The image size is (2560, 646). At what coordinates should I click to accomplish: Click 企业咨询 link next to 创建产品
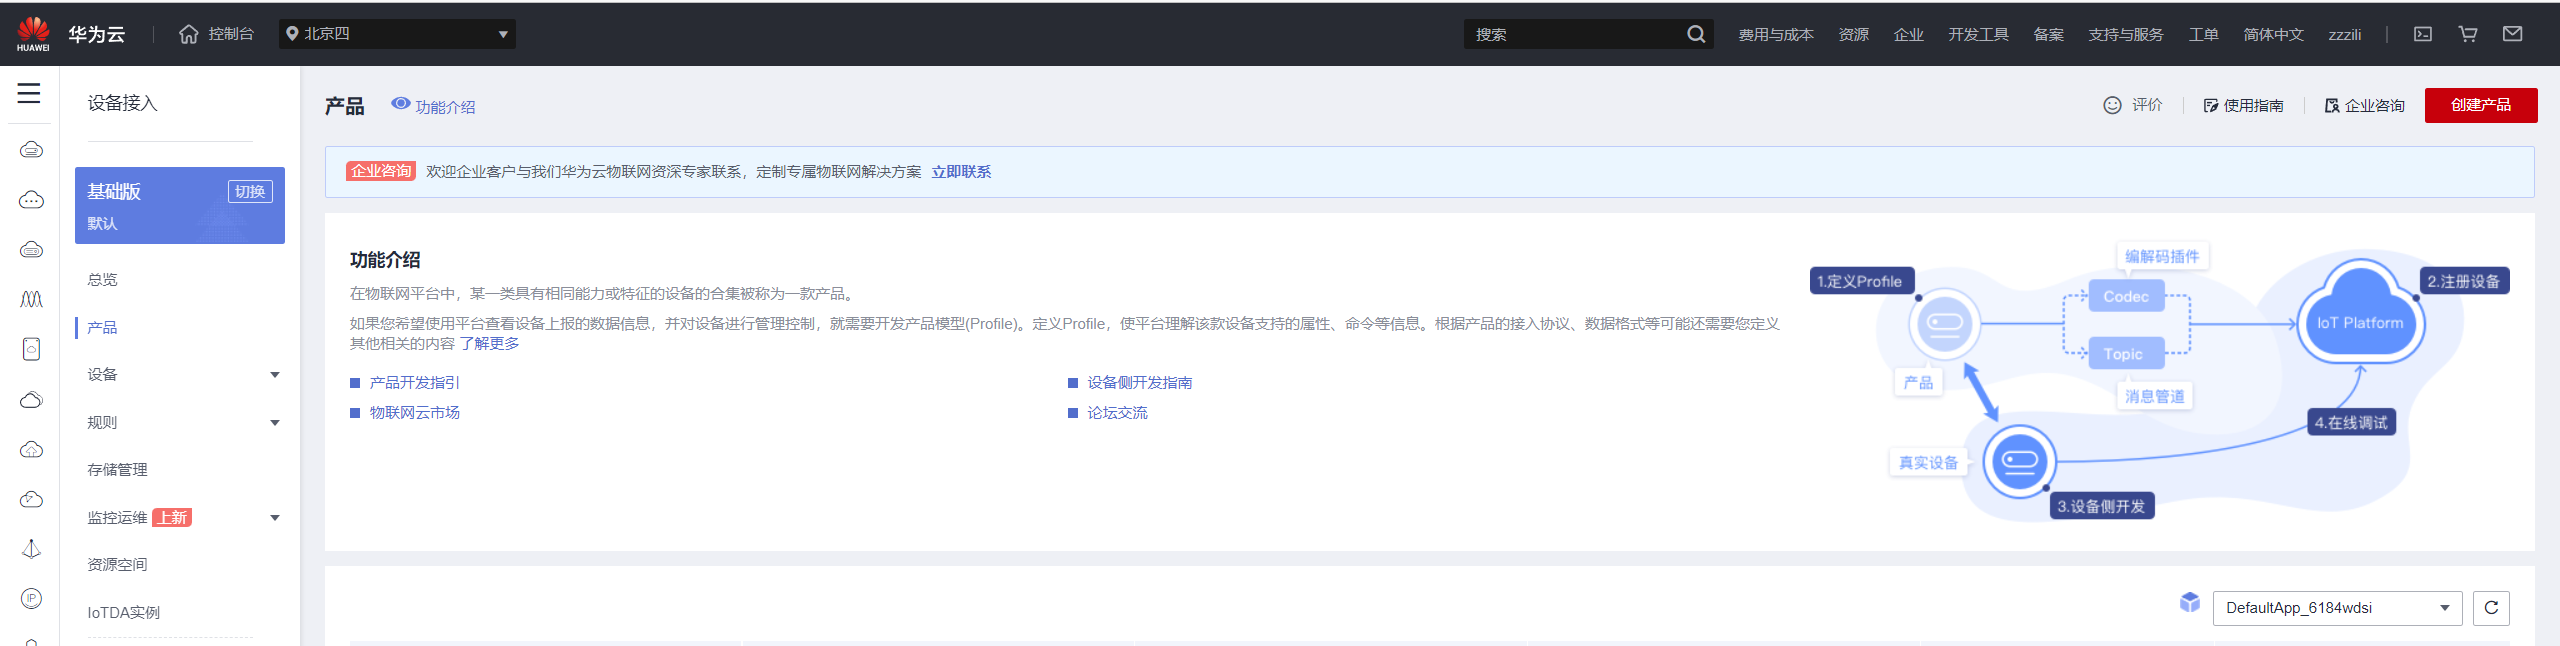[x=2364, y=105]
